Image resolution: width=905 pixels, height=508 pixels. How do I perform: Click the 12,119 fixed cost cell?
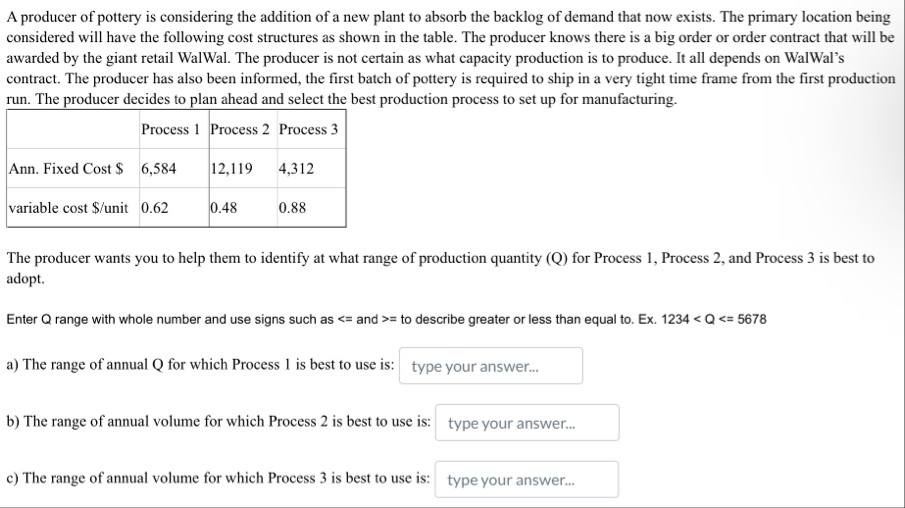(242, 169)
